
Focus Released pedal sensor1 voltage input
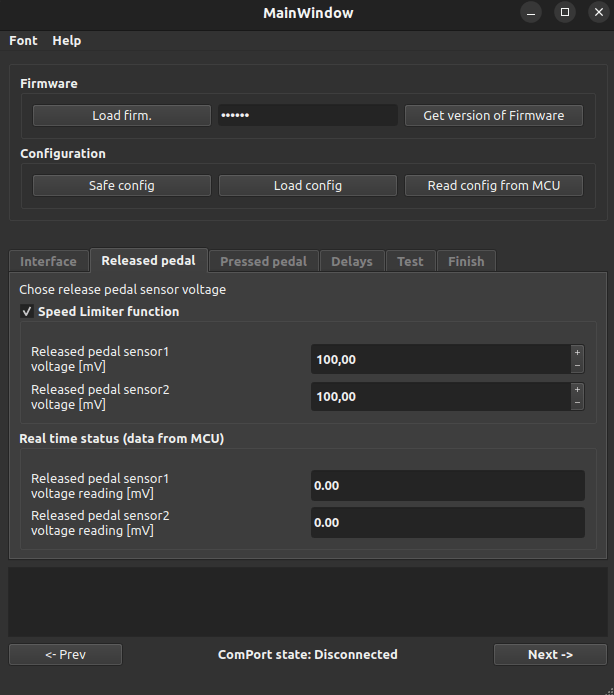point(440,359)
